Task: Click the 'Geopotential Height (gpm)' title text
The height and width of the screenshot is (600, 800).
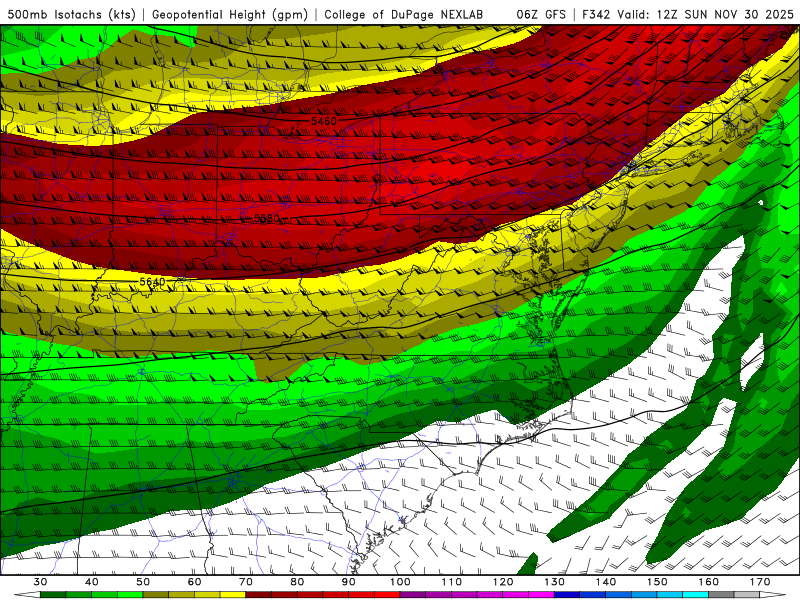Action: pos(230,14)
